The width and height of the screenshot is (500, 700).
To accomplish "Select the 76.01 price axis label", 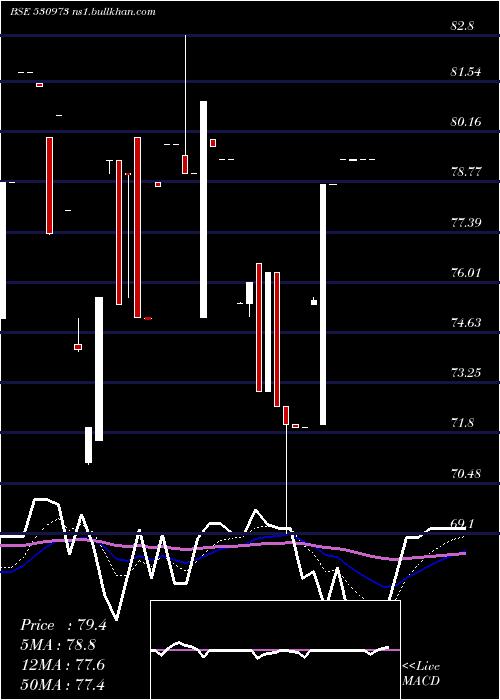I will 466,272.
